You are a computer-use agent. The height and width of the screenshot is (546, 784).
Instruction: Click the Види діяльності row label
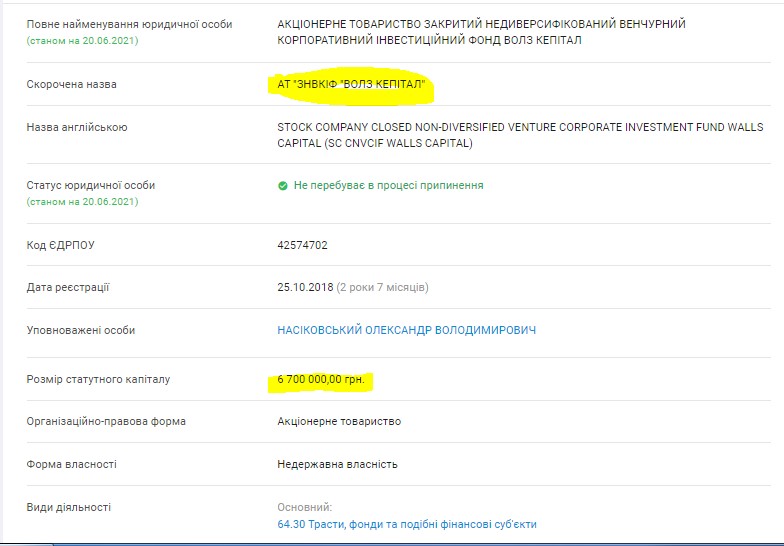[x=68, y=507]
